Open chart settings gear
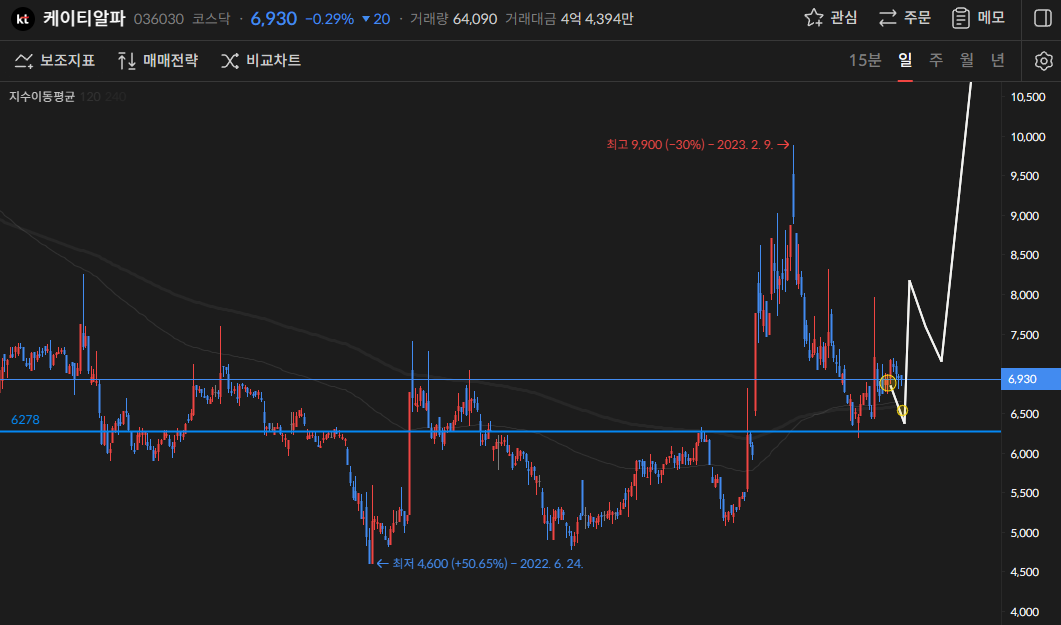Image resolution: width=1061 pixels, height=625 pixels. [x=1043, y=61]
